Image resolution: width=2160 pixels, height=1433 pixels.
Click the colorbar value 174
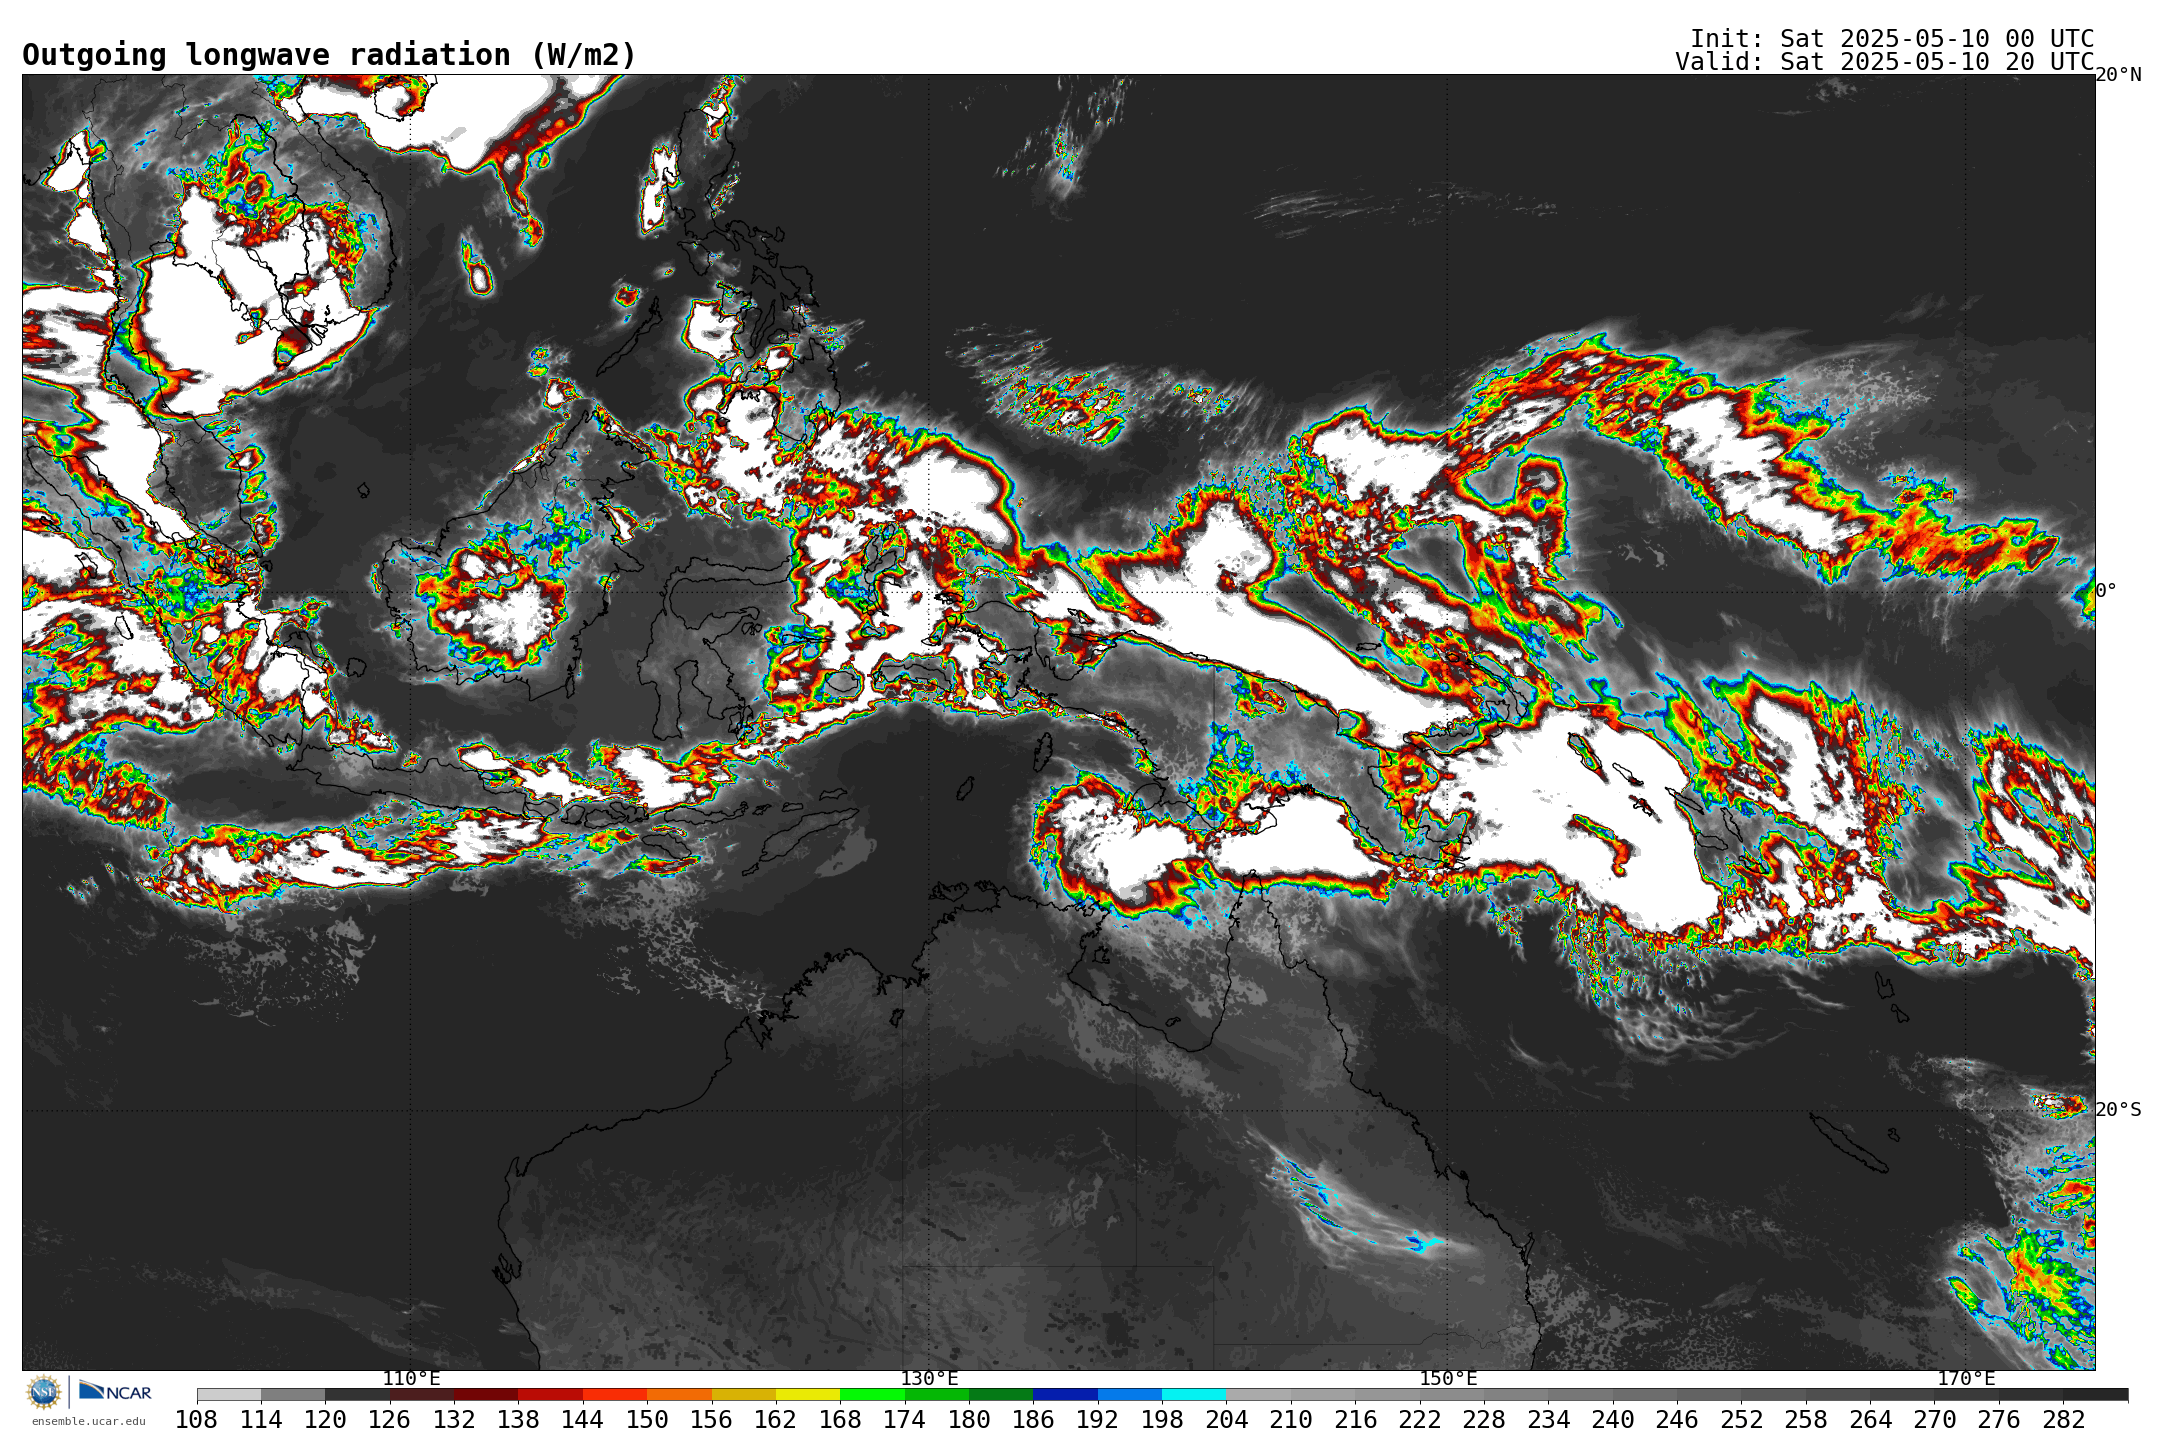click(905, 1420)
